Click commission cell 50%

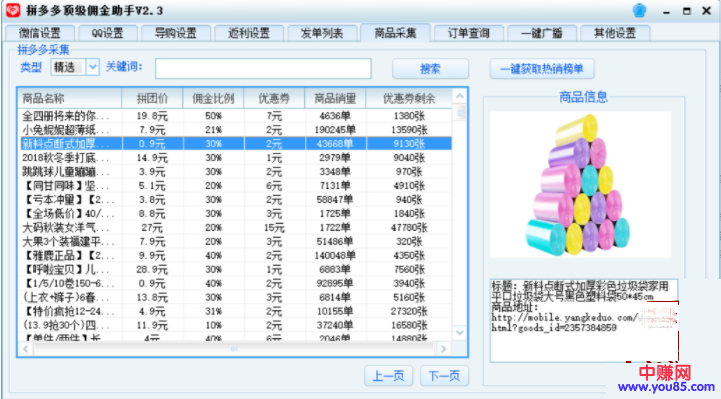pyautogui.click(x=213, y=116)
